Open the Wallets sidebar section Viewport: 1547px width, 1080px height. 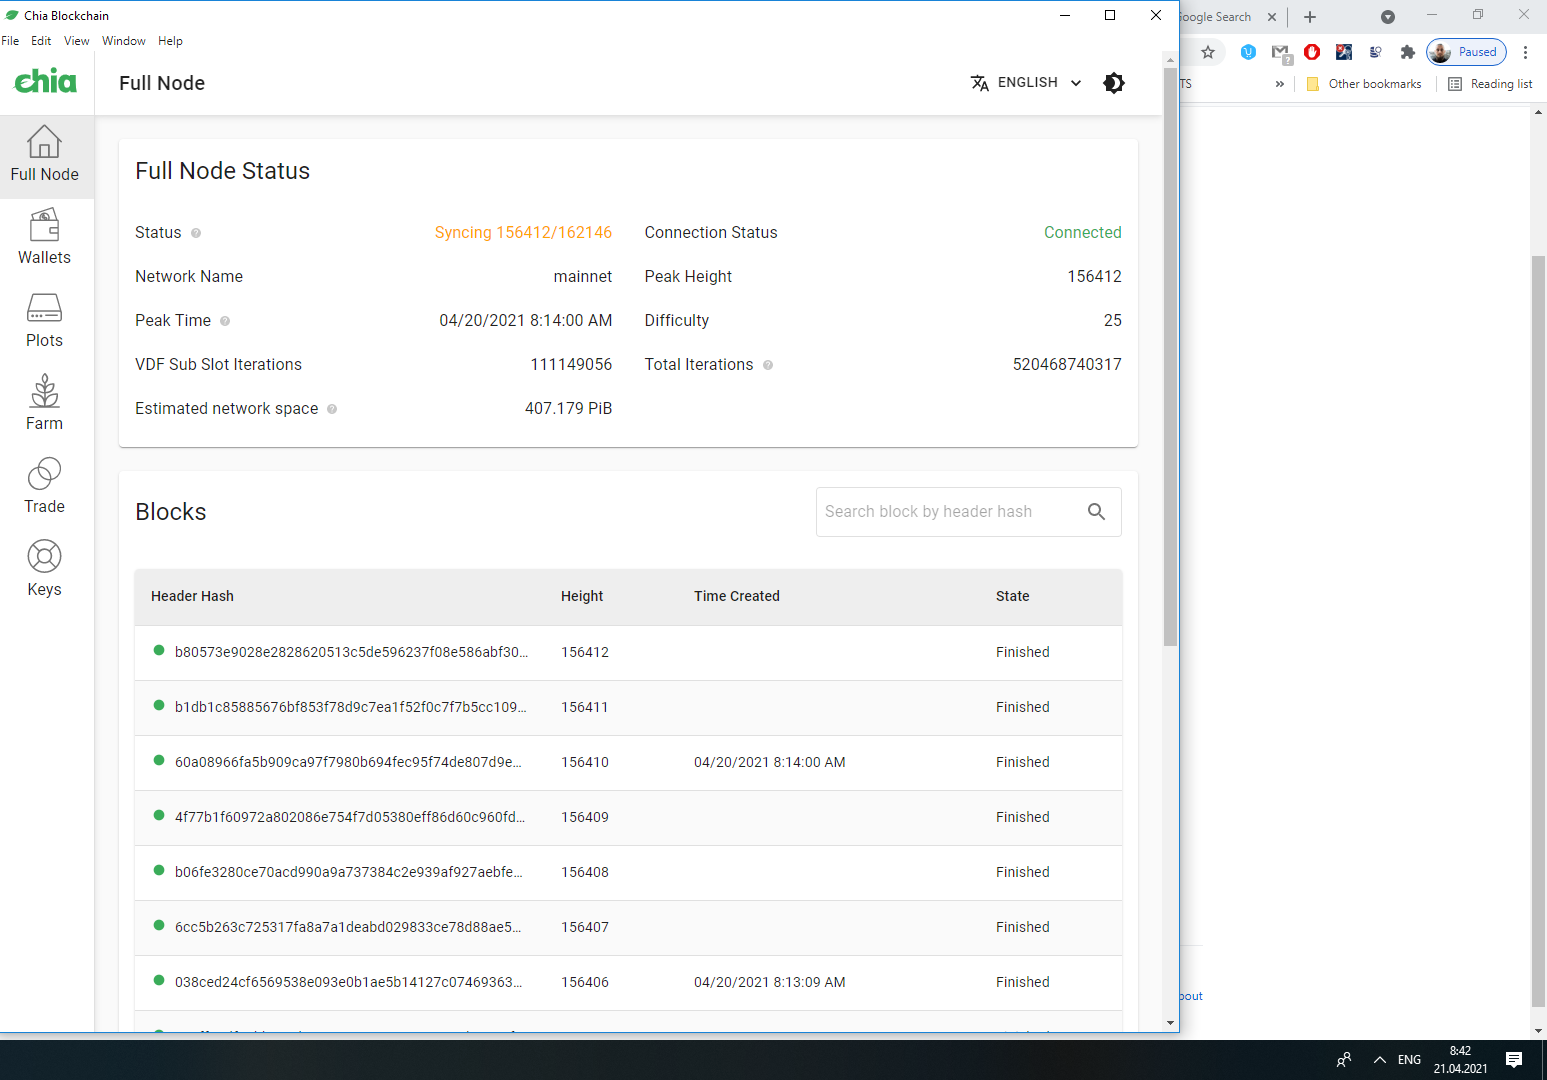(x=45, y=239)
